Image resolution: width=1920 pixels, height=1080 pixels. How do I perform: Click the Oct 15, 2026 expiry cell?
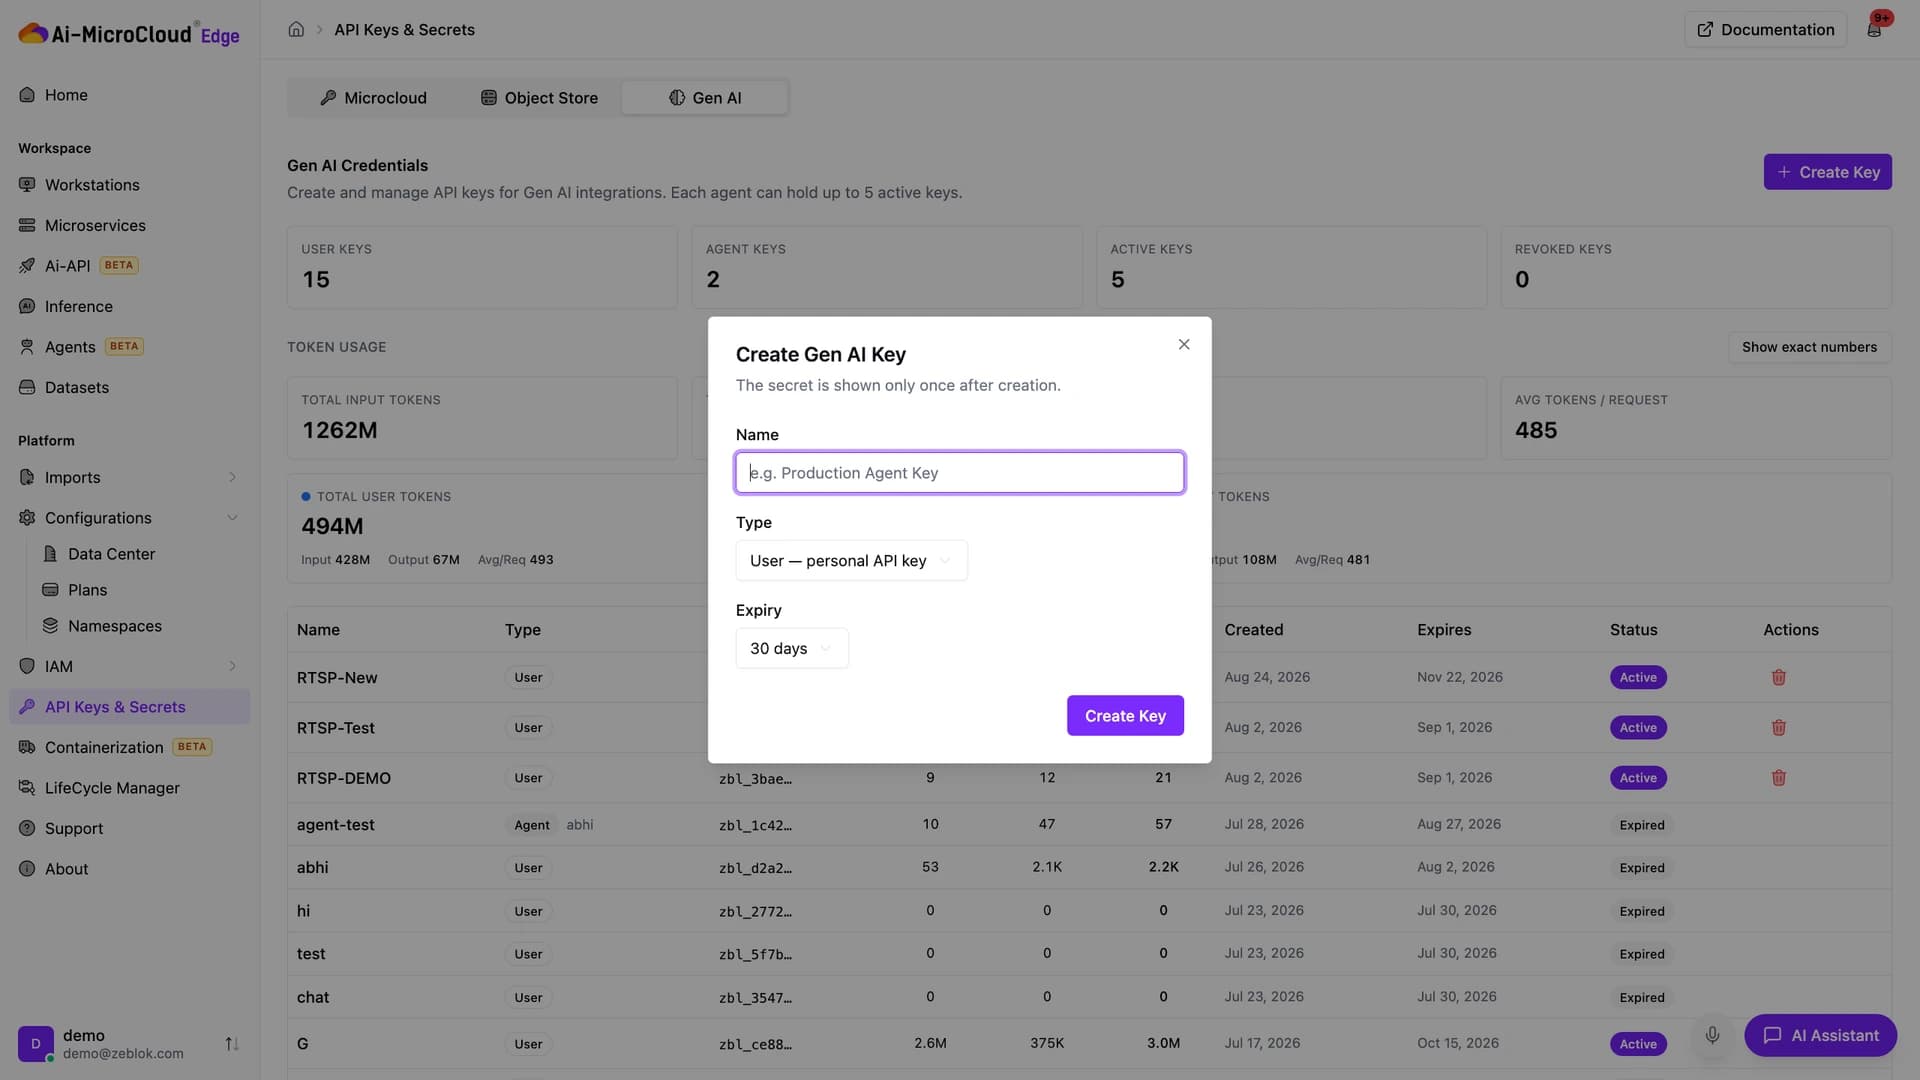1458,1044
